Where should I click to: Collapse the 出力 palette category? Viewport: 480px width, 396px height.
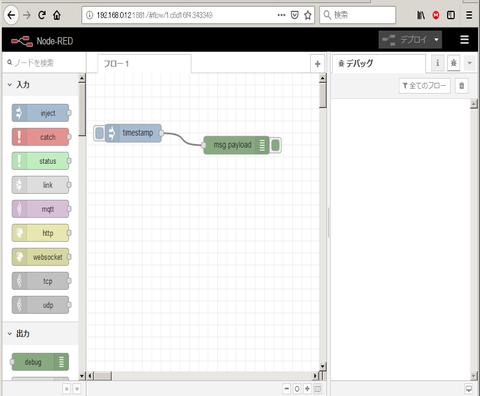coord(41,333)
